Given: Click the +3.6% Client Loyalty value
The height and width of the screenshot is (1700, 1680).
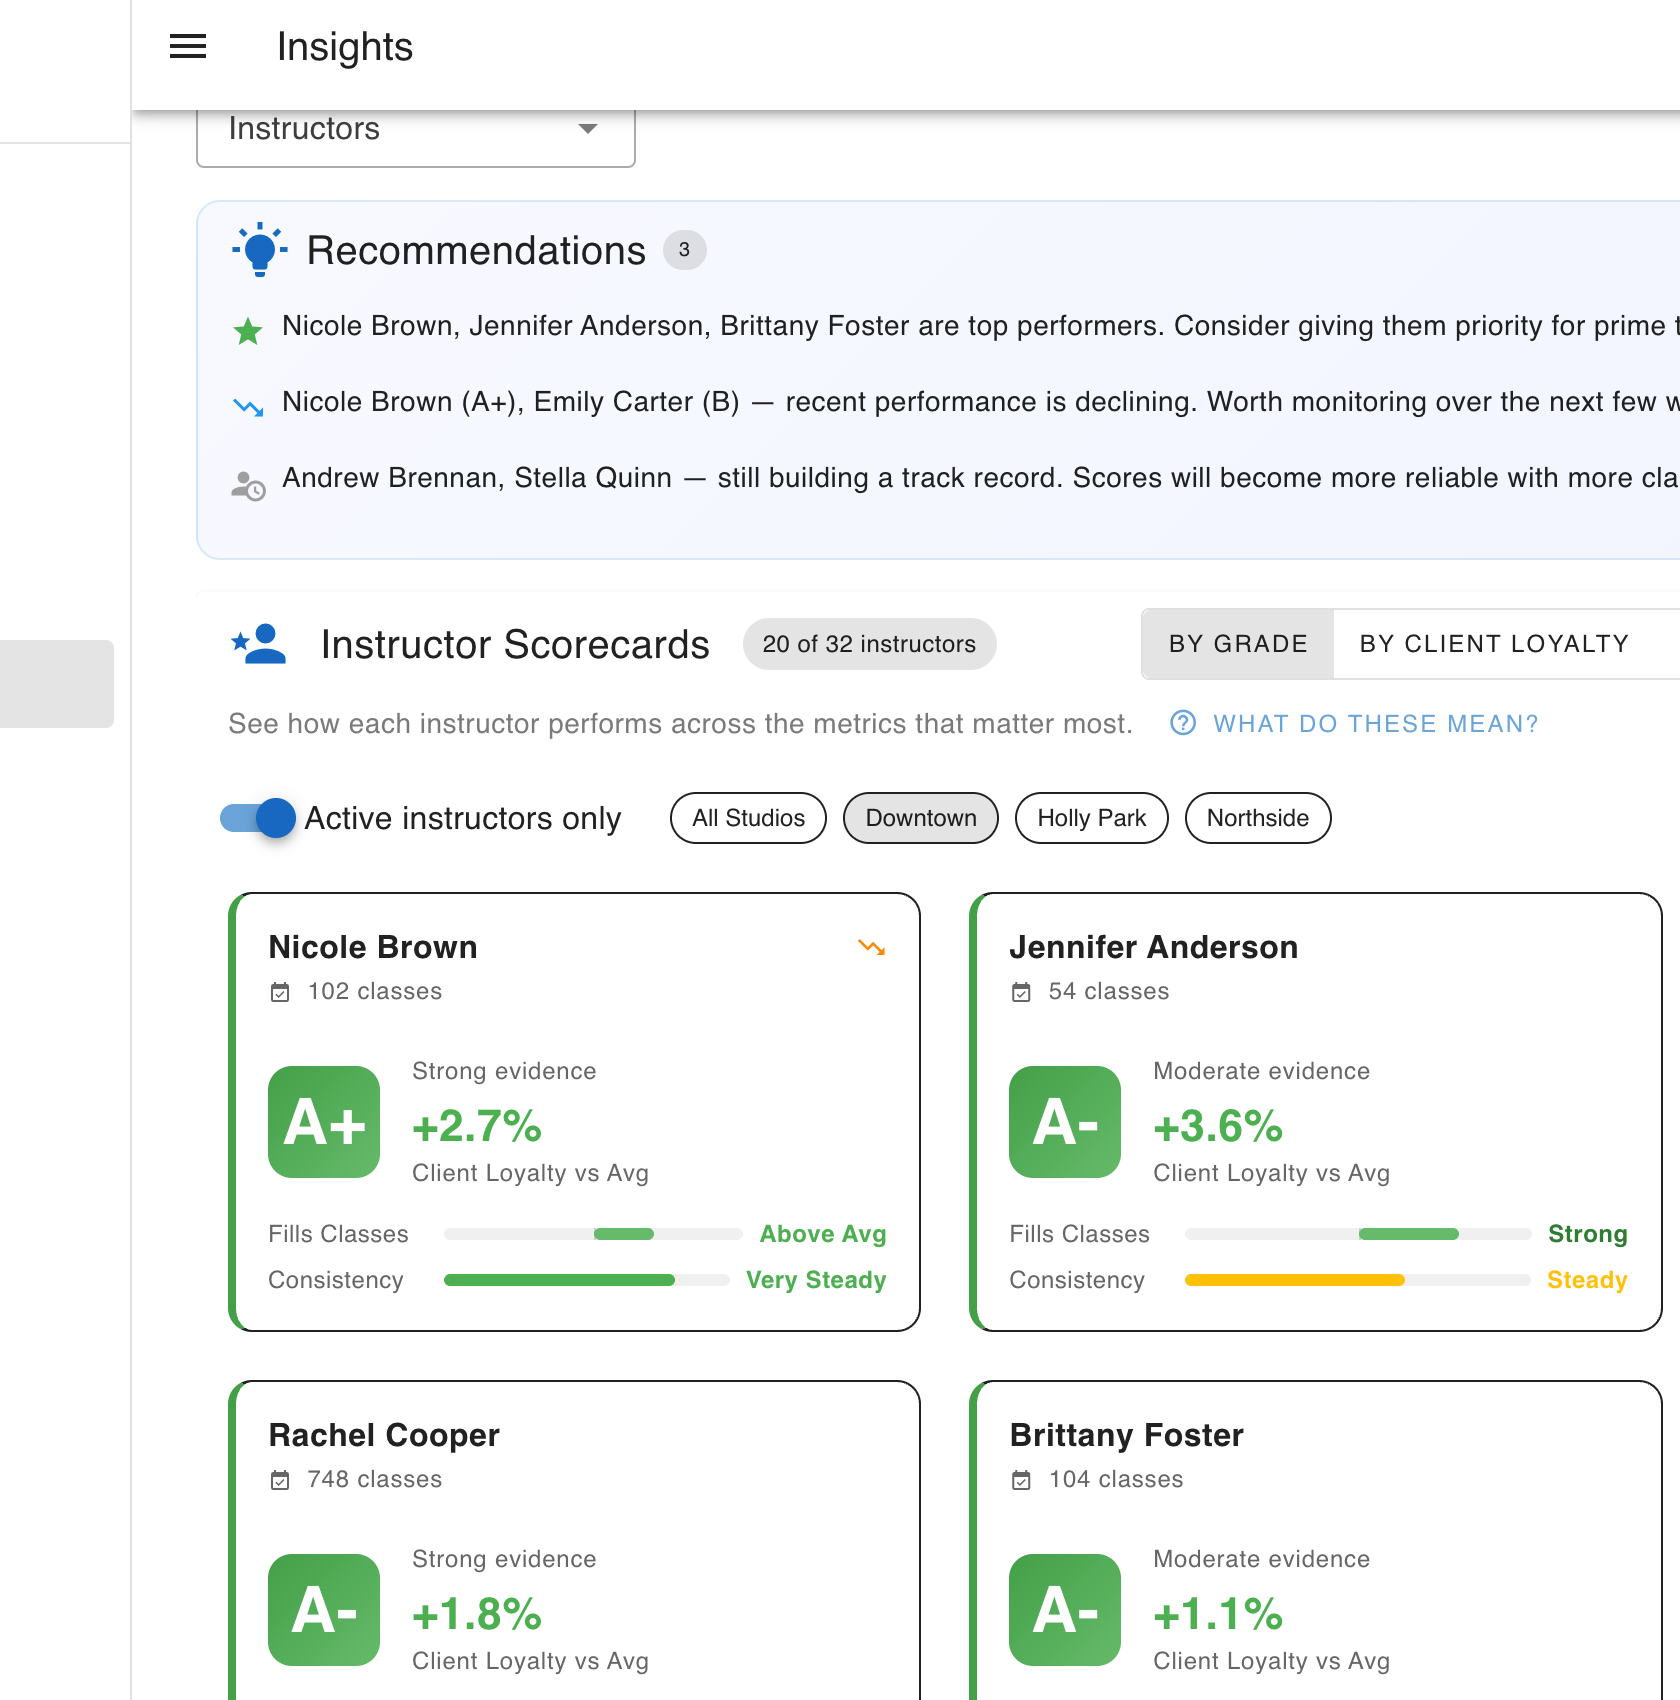Looking at the screenshot, I should click(1218, 1126).
